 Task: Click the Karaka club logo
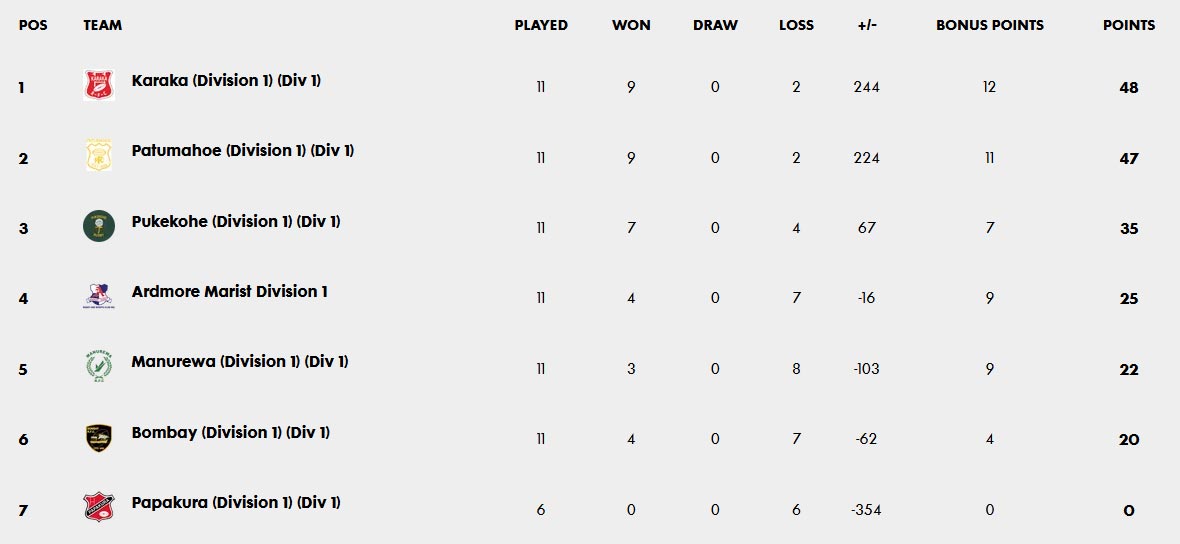coord(98,86)
